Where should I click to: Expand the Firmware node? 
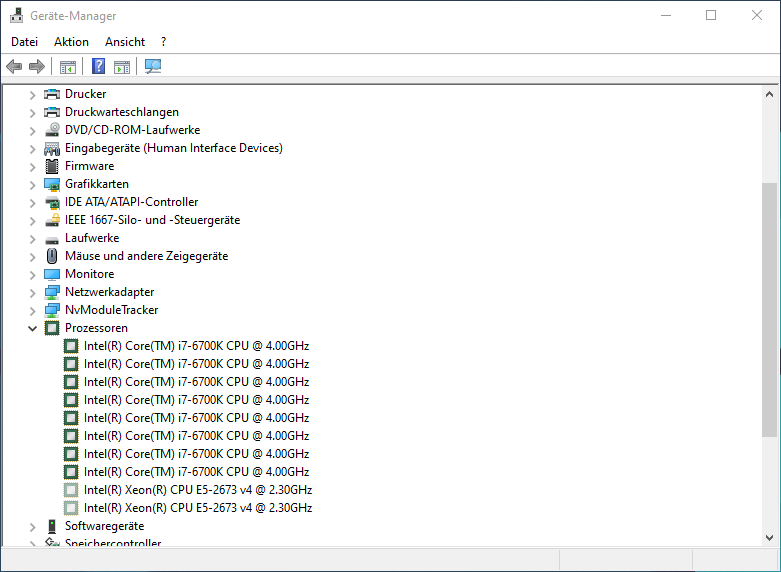(x=32, y=167)
